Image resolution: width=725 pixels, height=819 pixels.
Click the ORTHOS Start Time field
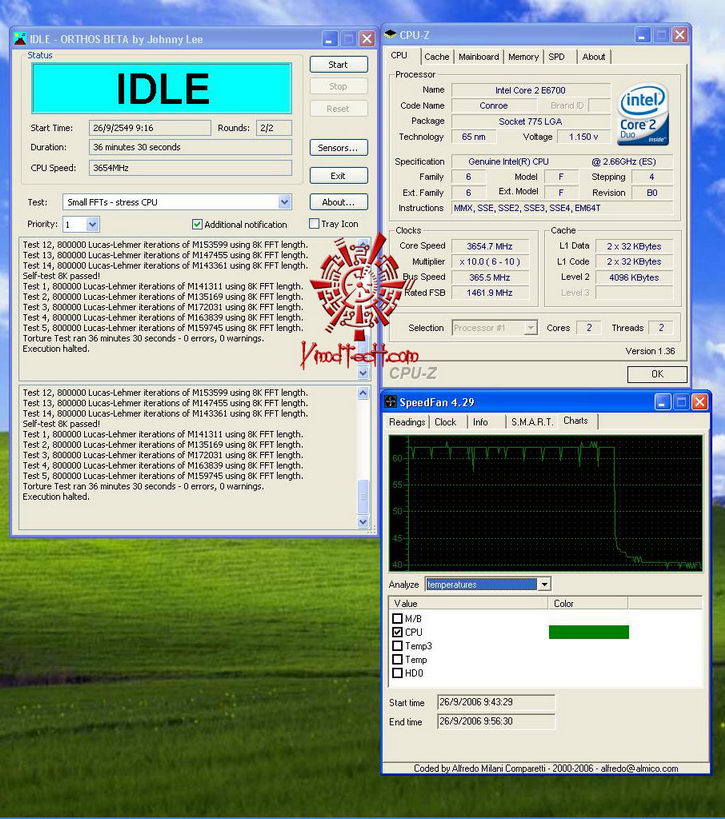tap(149, 128)
